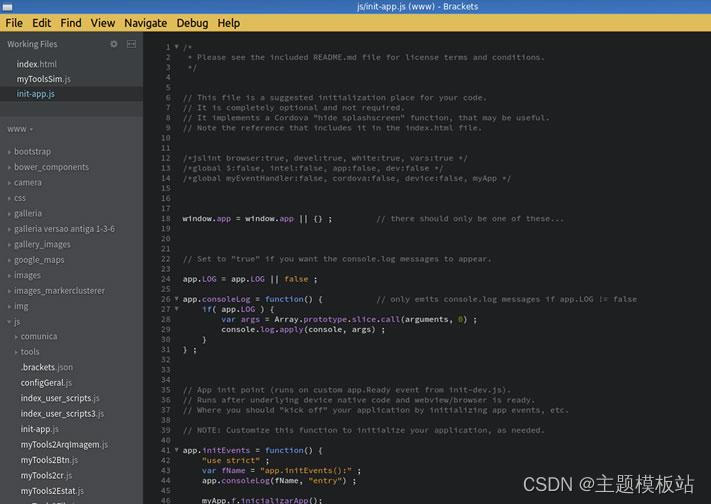Expand the google_maps folder
The height and width of the screenshot is (504, 711).
pos(39,260)
